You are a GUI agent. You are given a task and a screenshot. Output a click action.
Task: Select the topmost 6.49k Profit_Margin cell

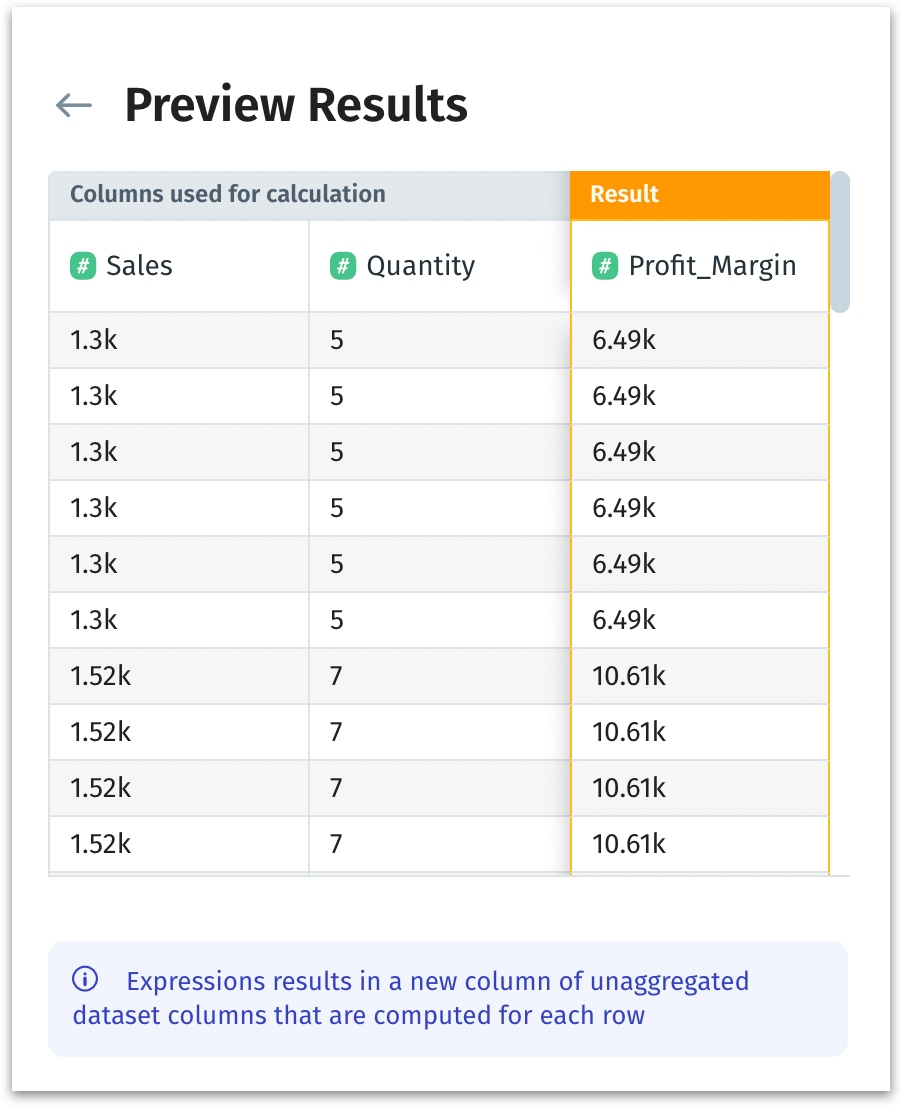pos(624,340)
